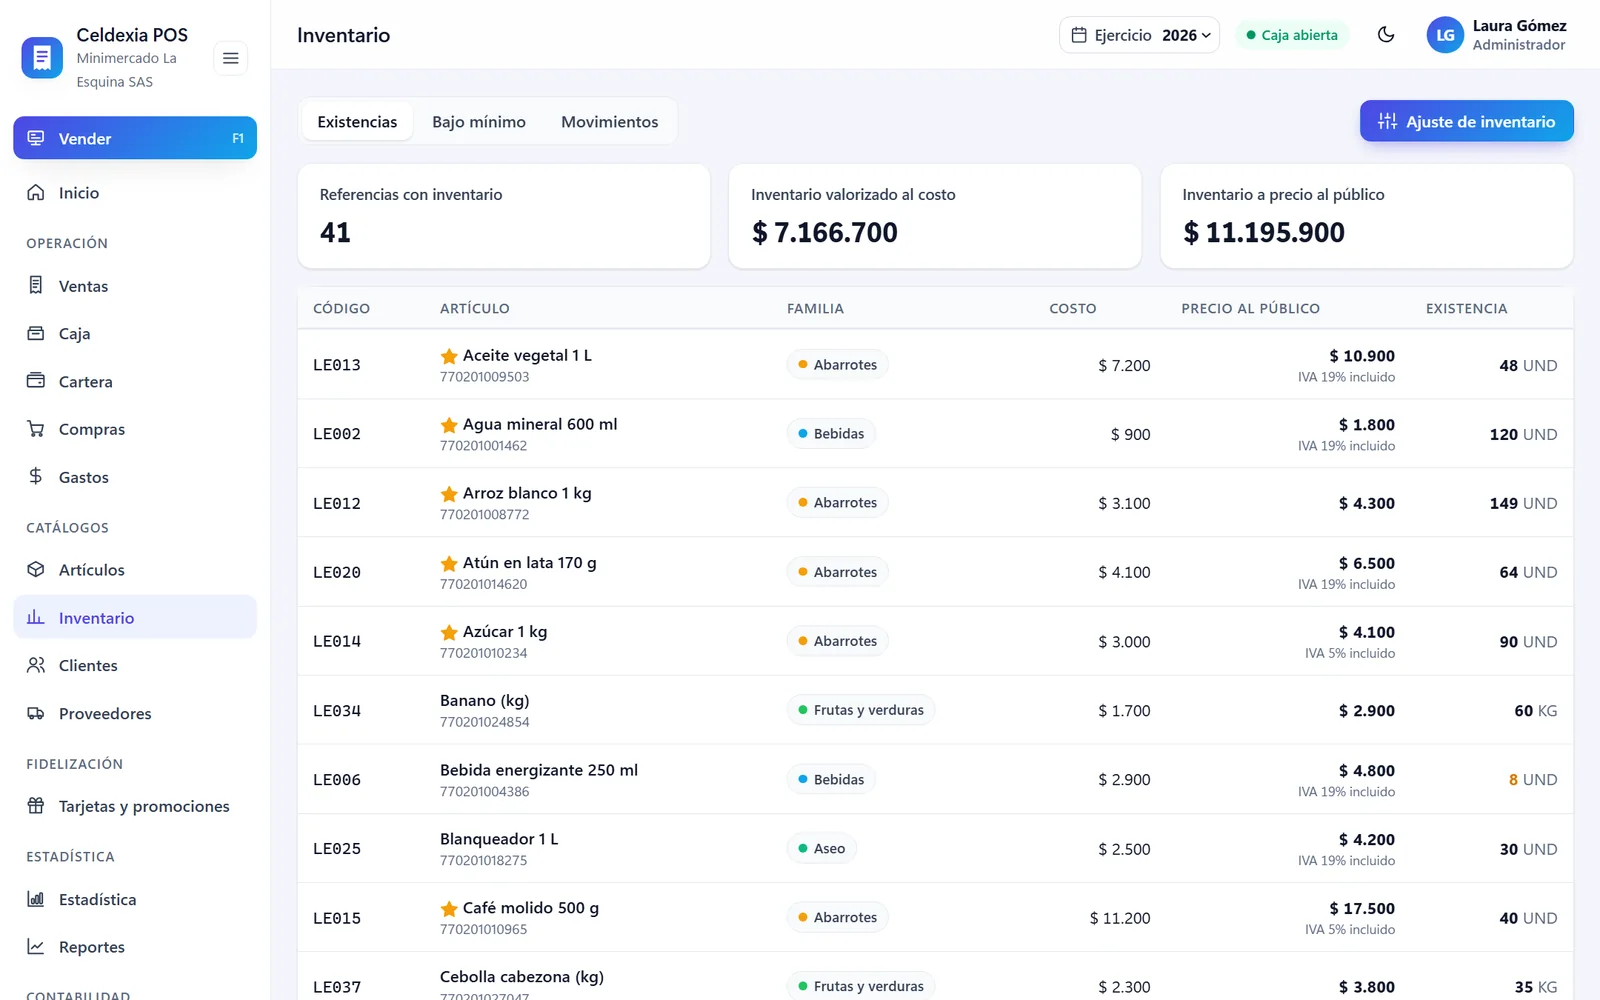Click the Reportes line chart icon
Image resolution: width=1600 pixels, height=1000 pixels.
coord(36,946)
